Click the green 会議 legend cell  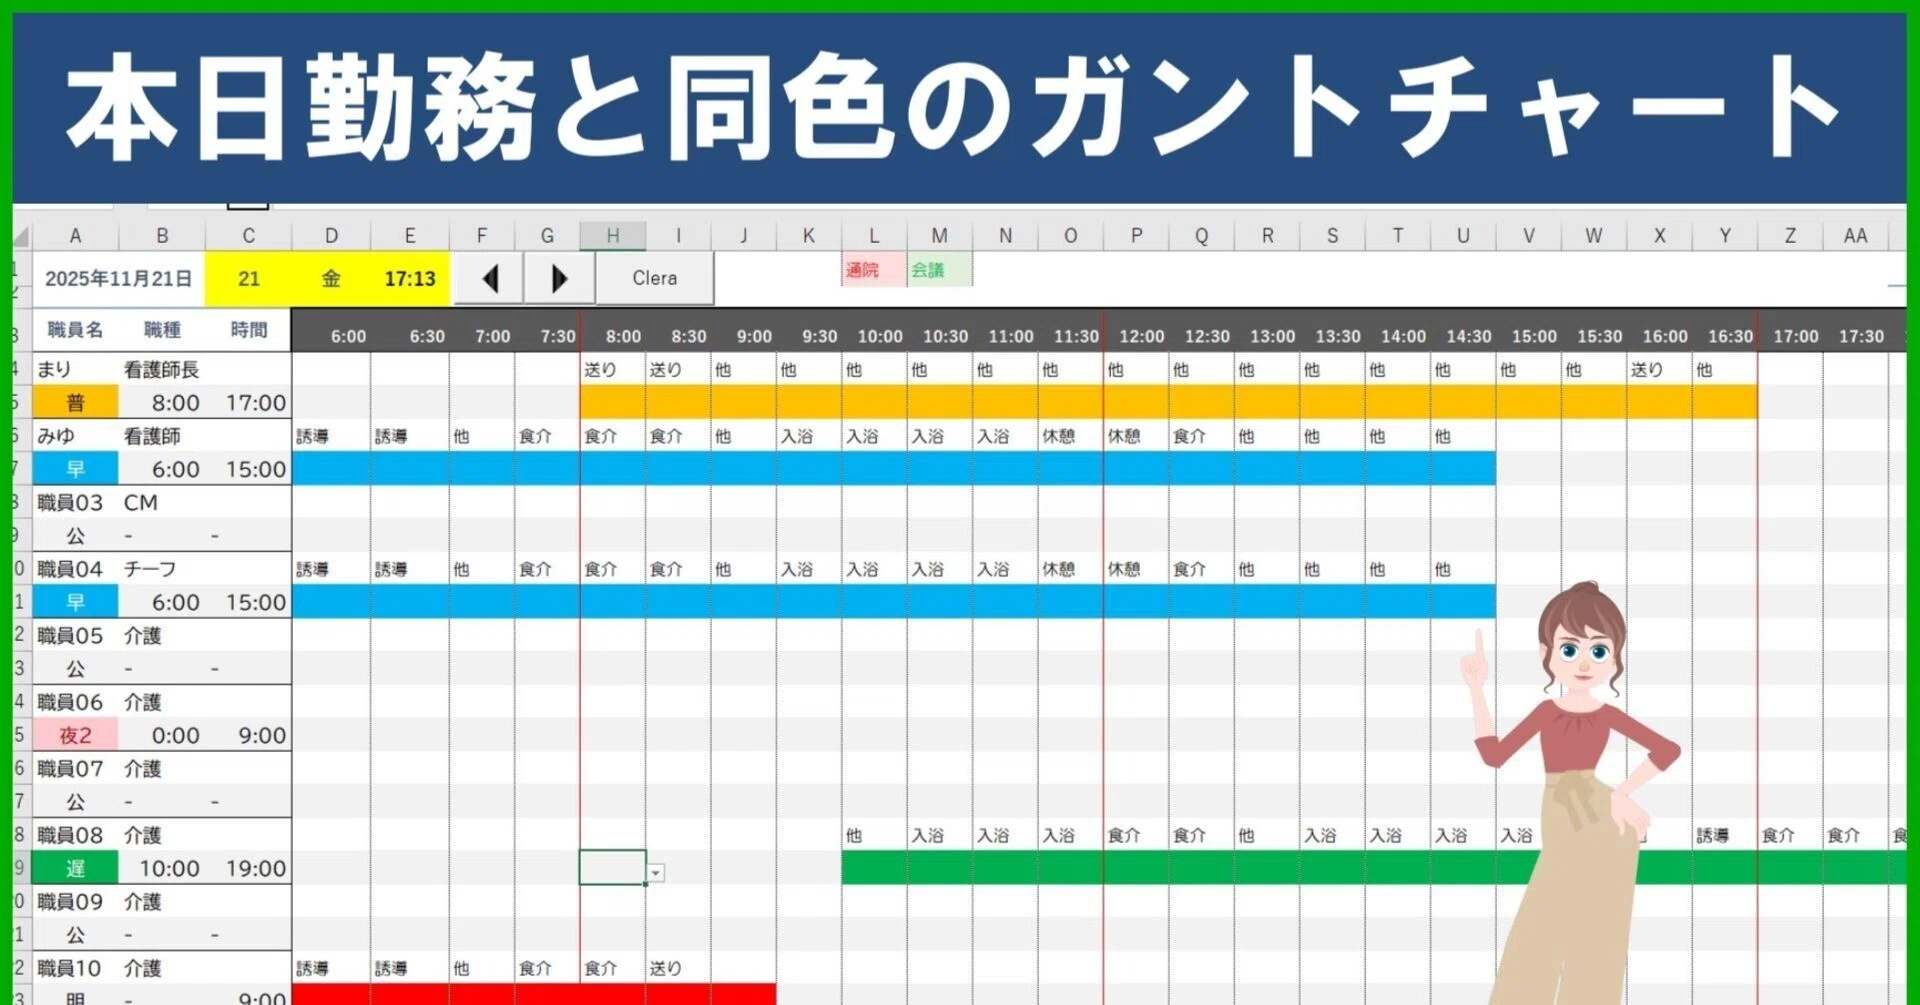pyautogui.click(x=939, y=270)
